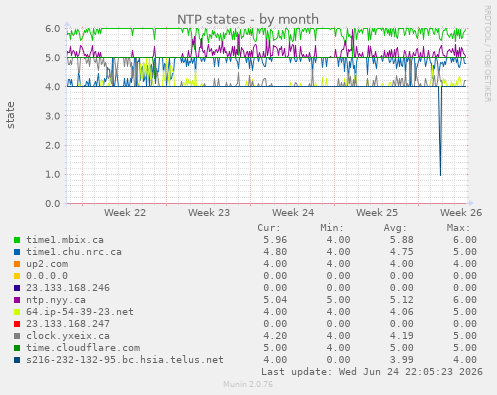The image size is (497, 395).
Task: Select the ntp.nyy.ca legend label
Action: [x=56, y=300]
